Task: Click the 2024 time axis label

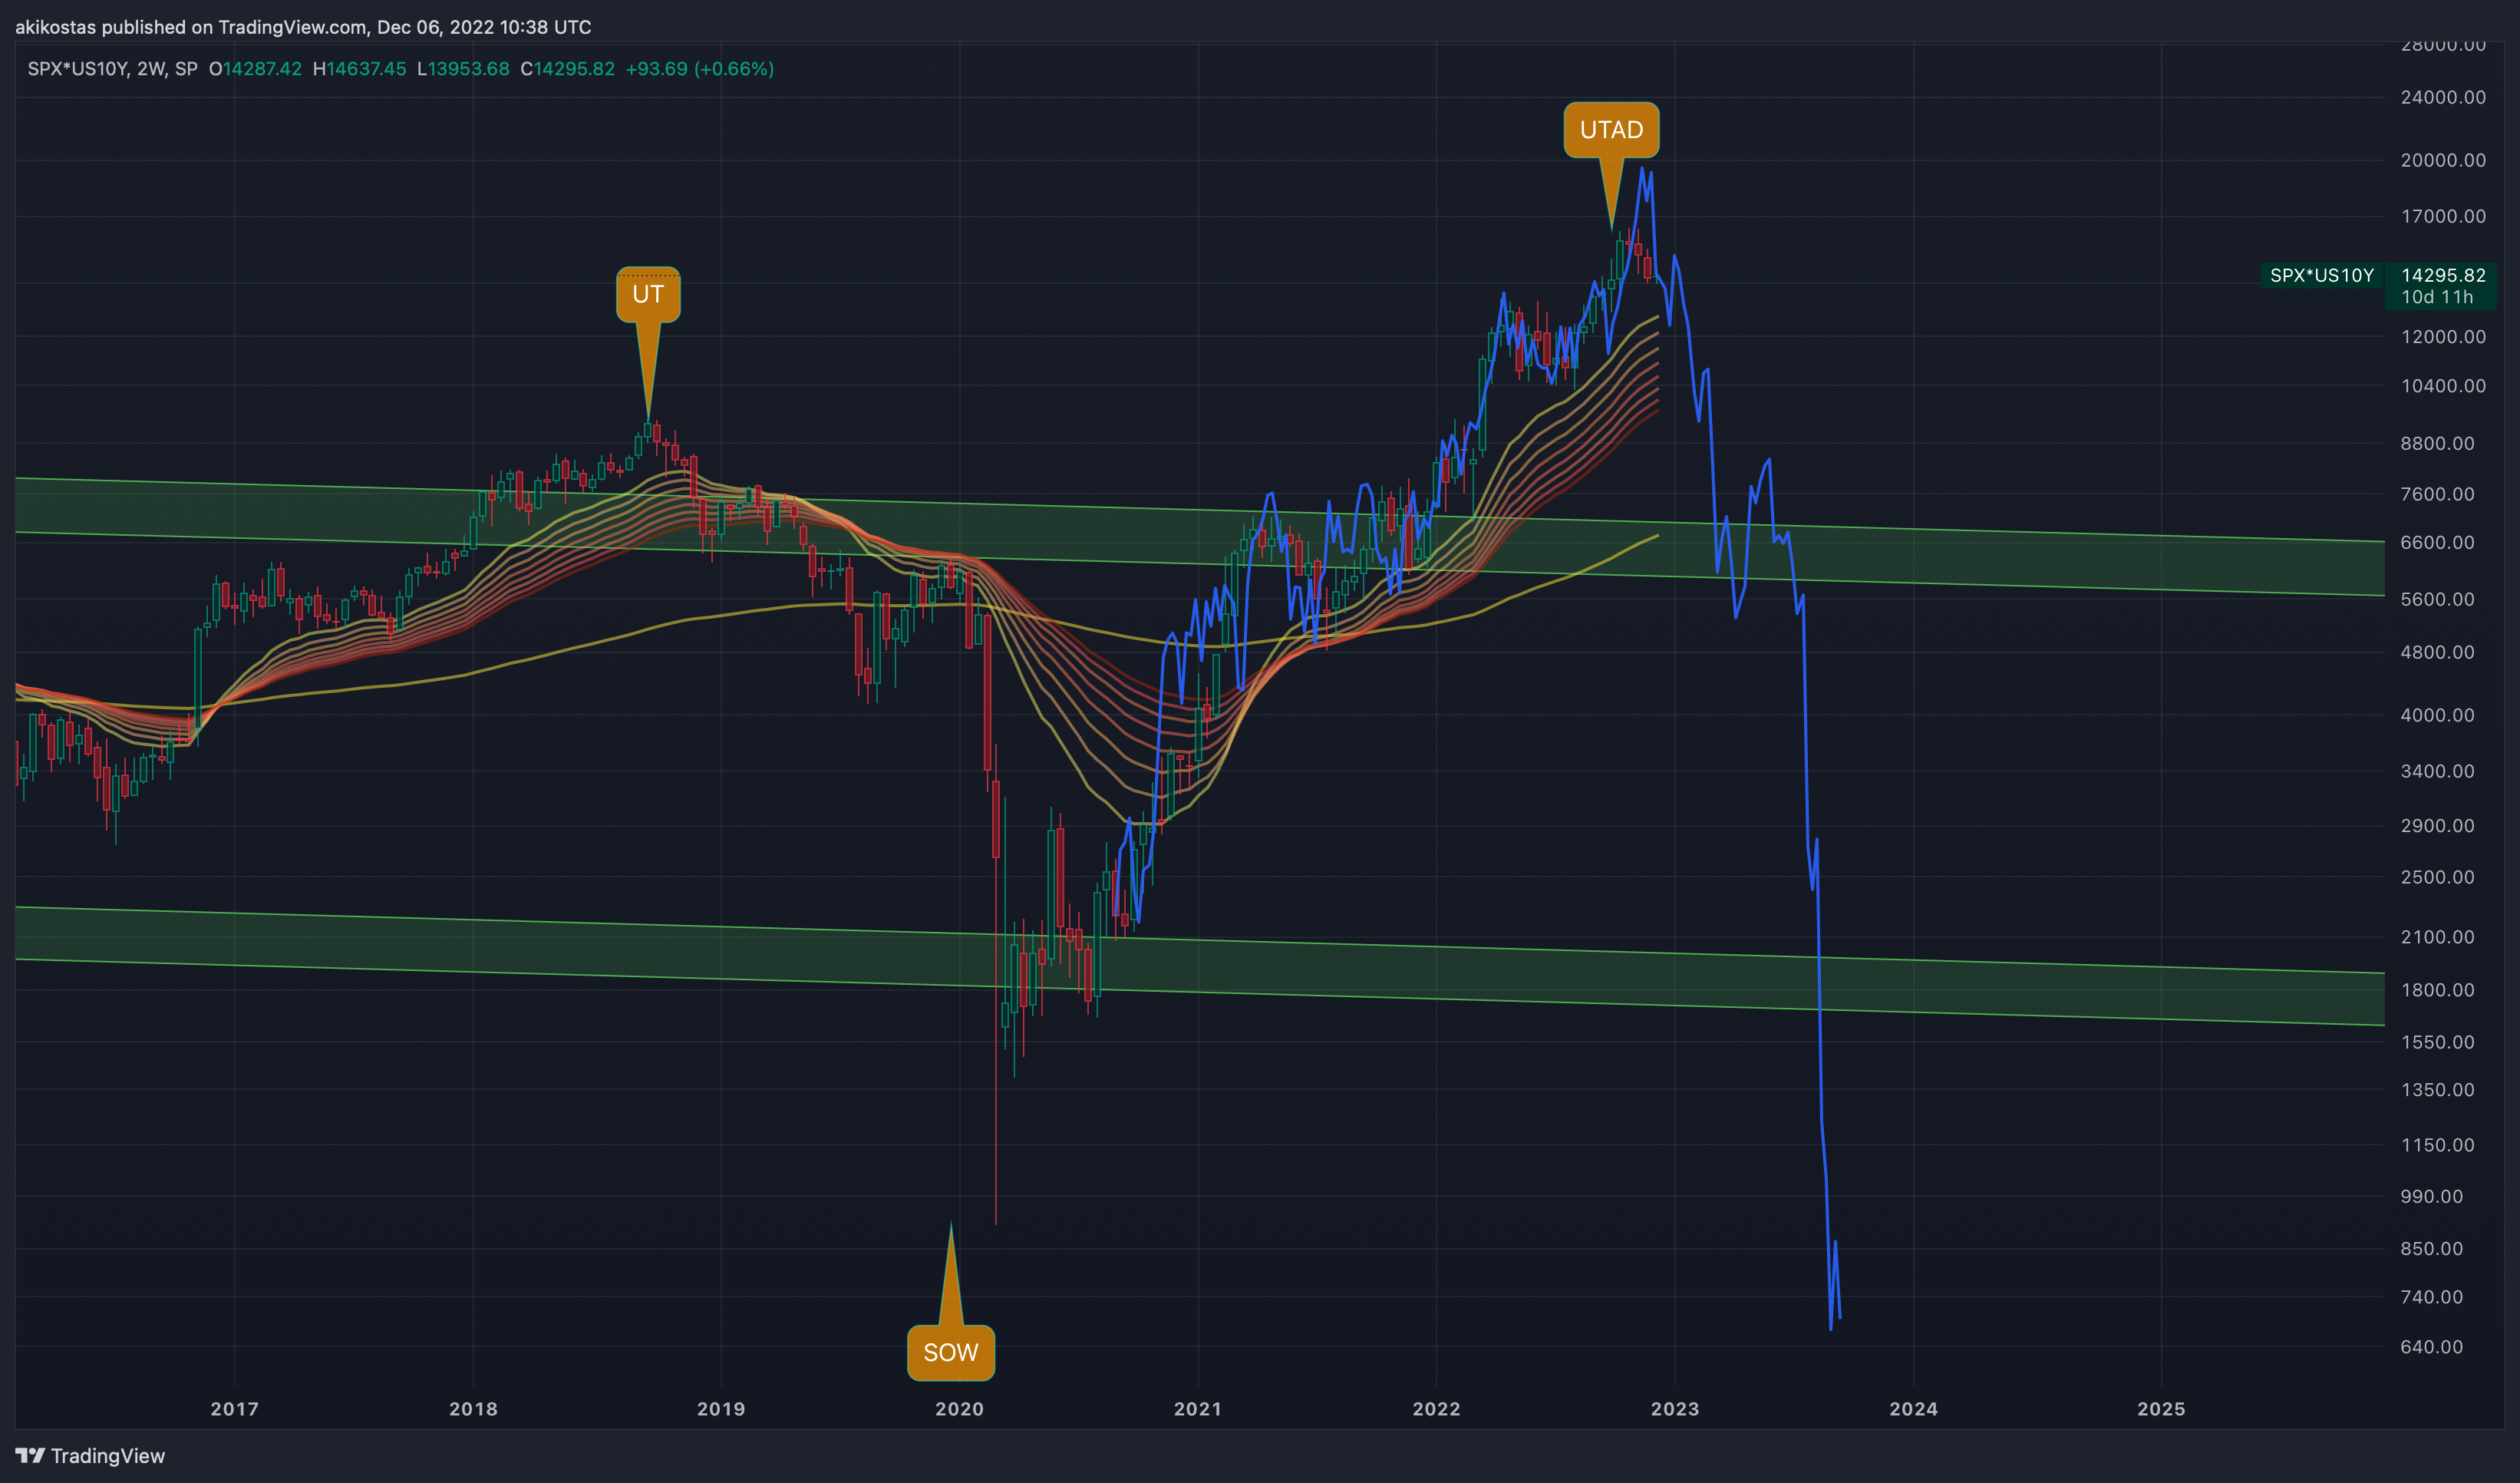Action: pyautogui.click(x=1913, y=1409)
